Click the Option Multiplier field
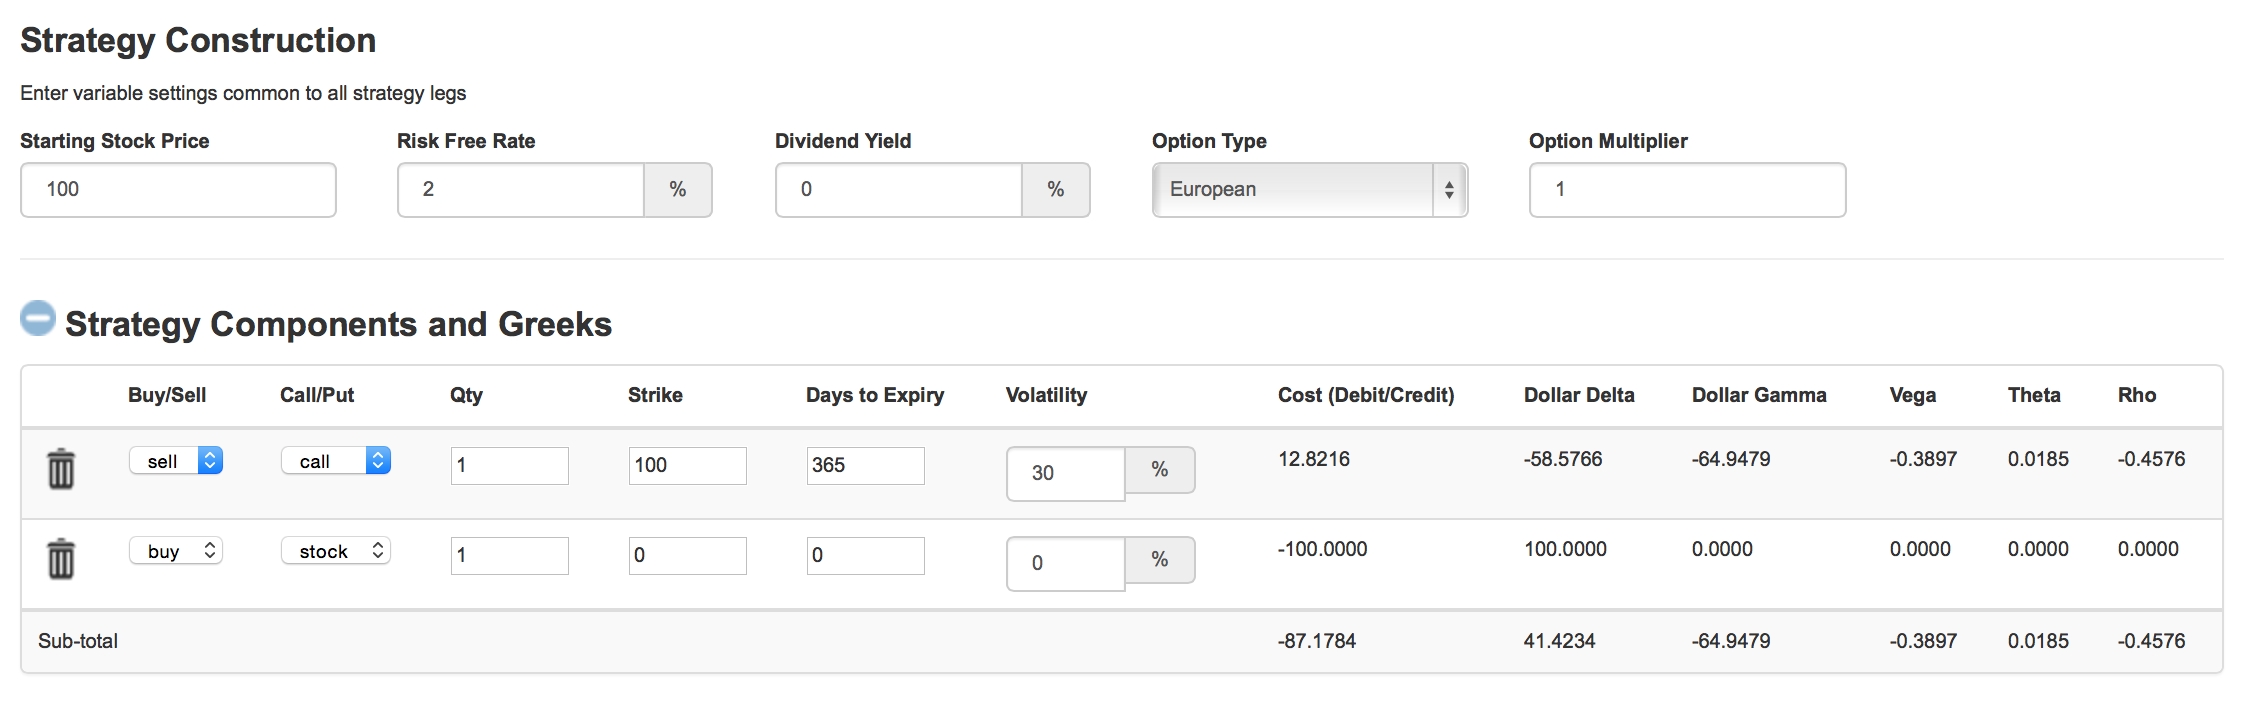 tap(1687, 190)
